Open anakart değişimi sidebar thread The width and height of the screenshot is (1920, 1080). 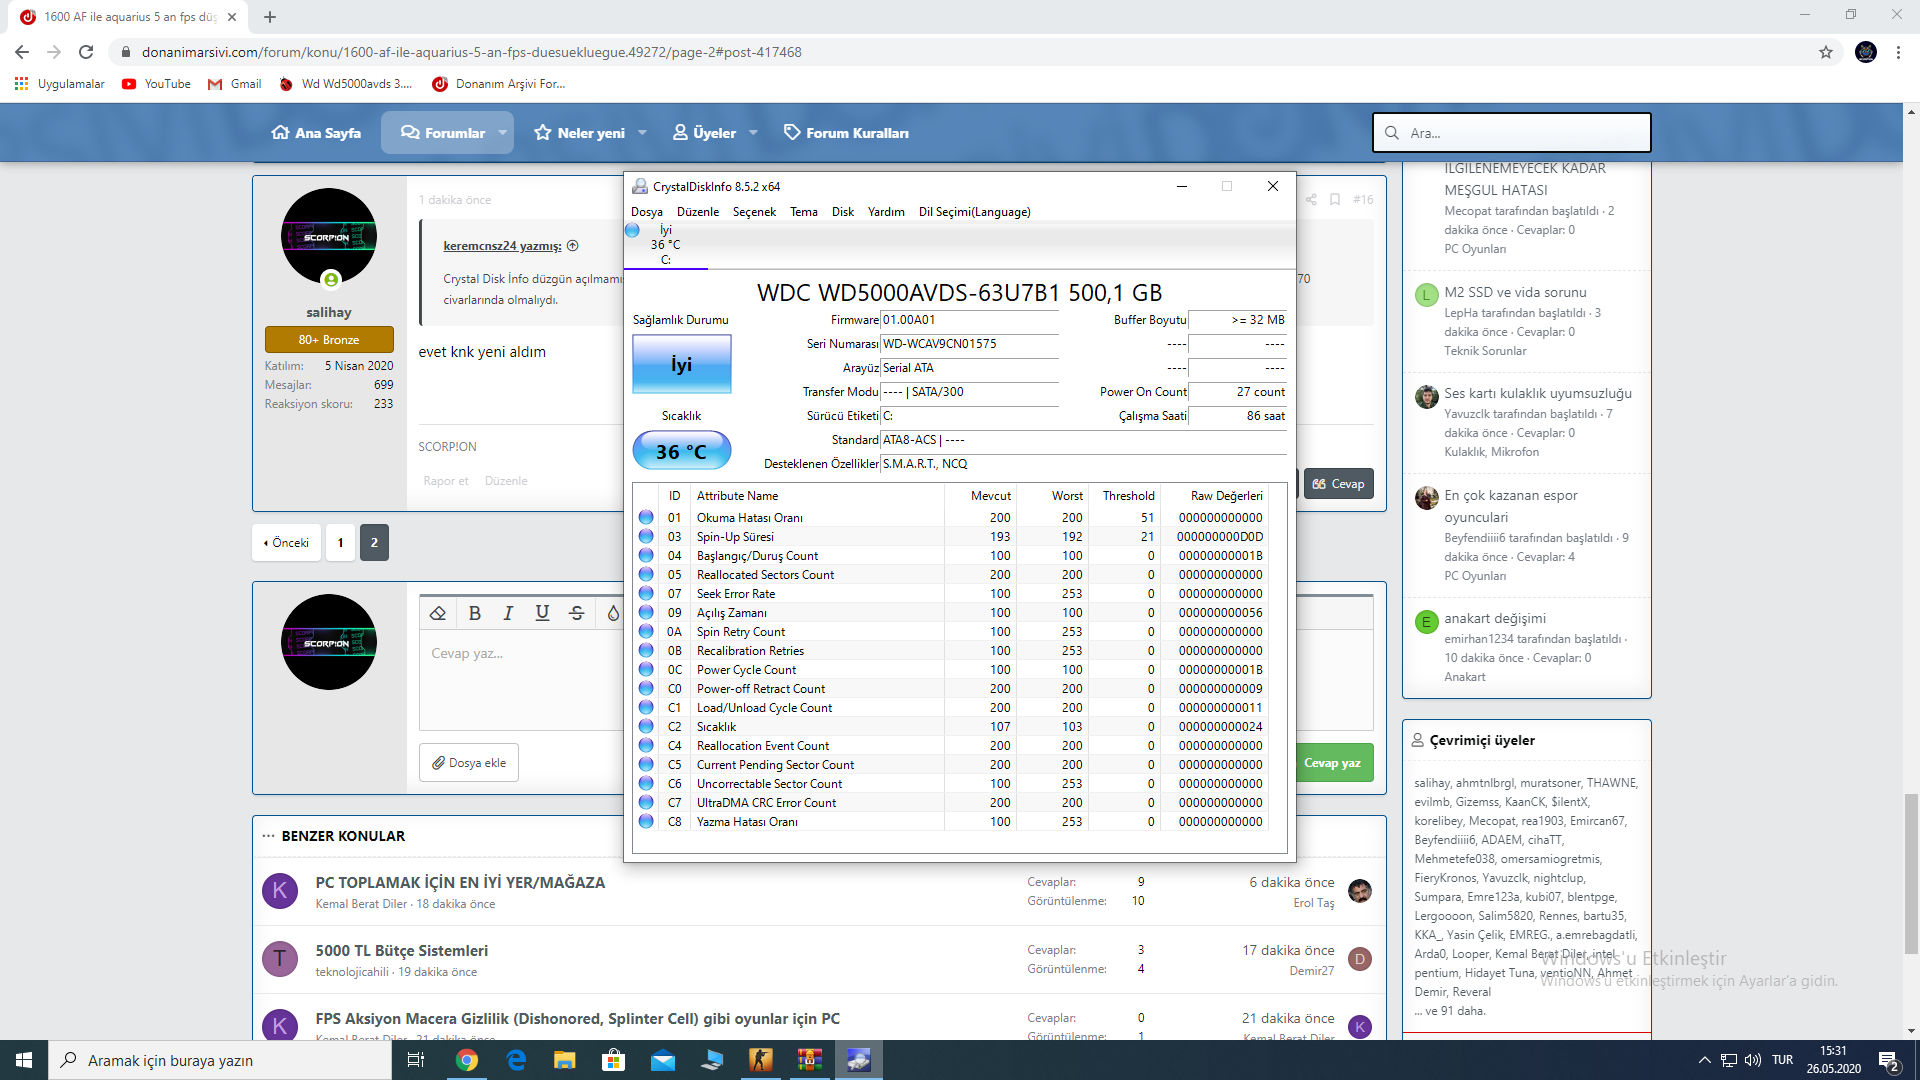(1495, 619)
